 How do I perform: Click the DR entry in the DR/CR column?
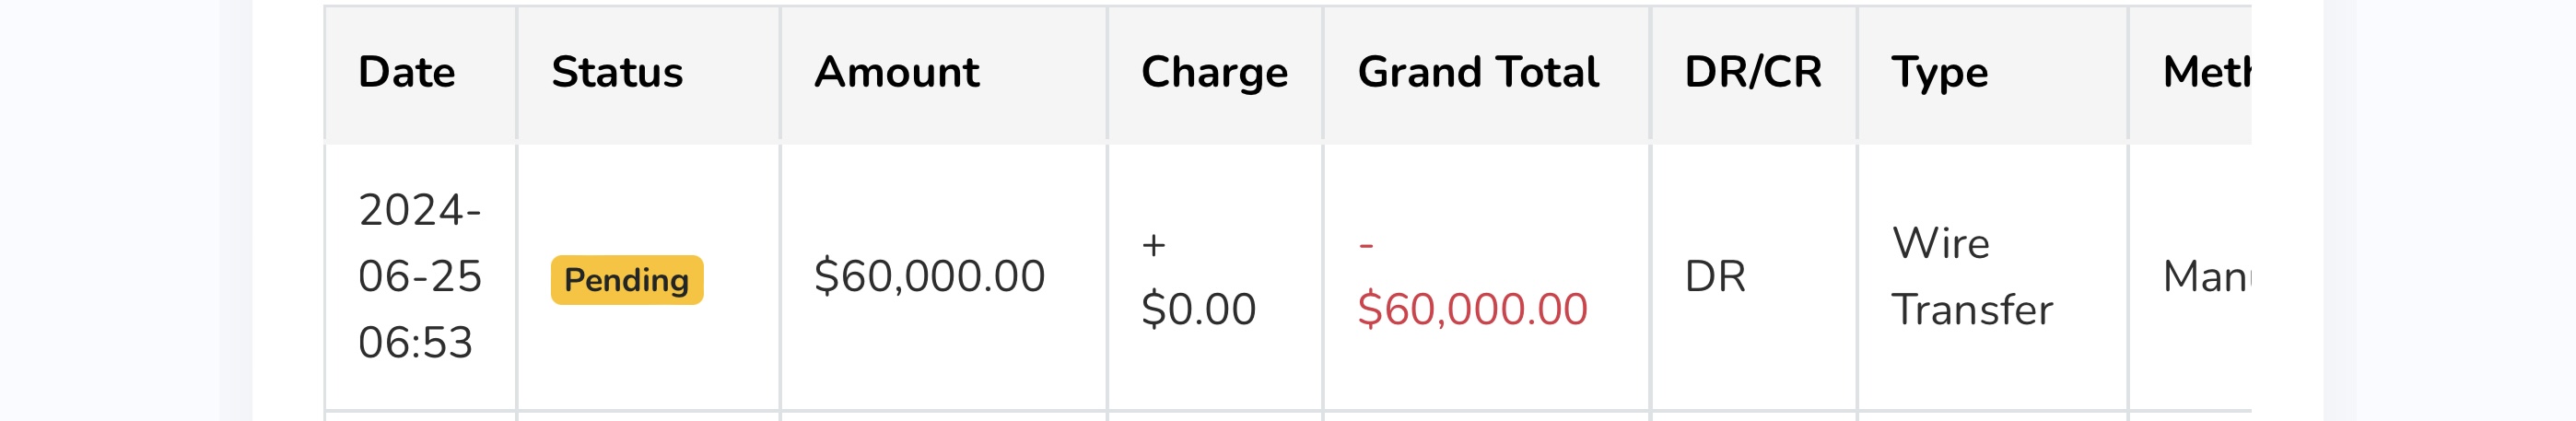coord(1715,276)
